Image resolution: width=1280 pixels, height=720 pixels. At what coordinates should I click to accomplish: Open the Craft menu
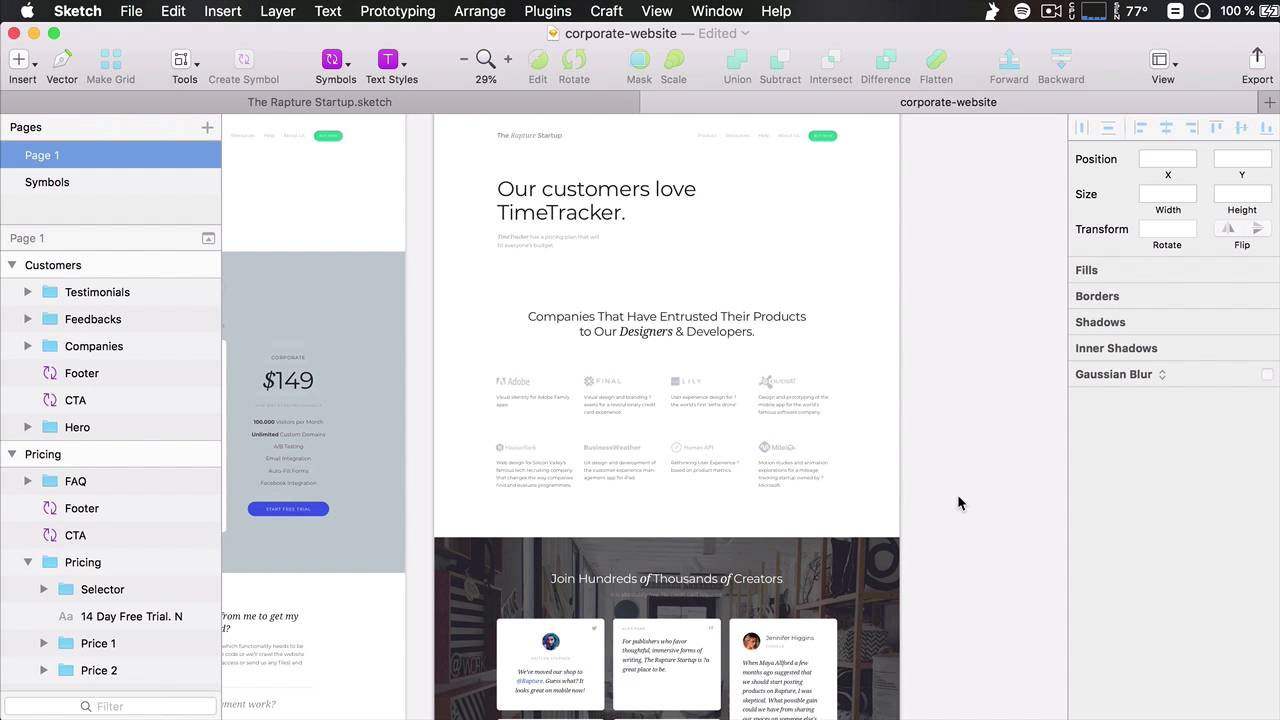(606, 11)
